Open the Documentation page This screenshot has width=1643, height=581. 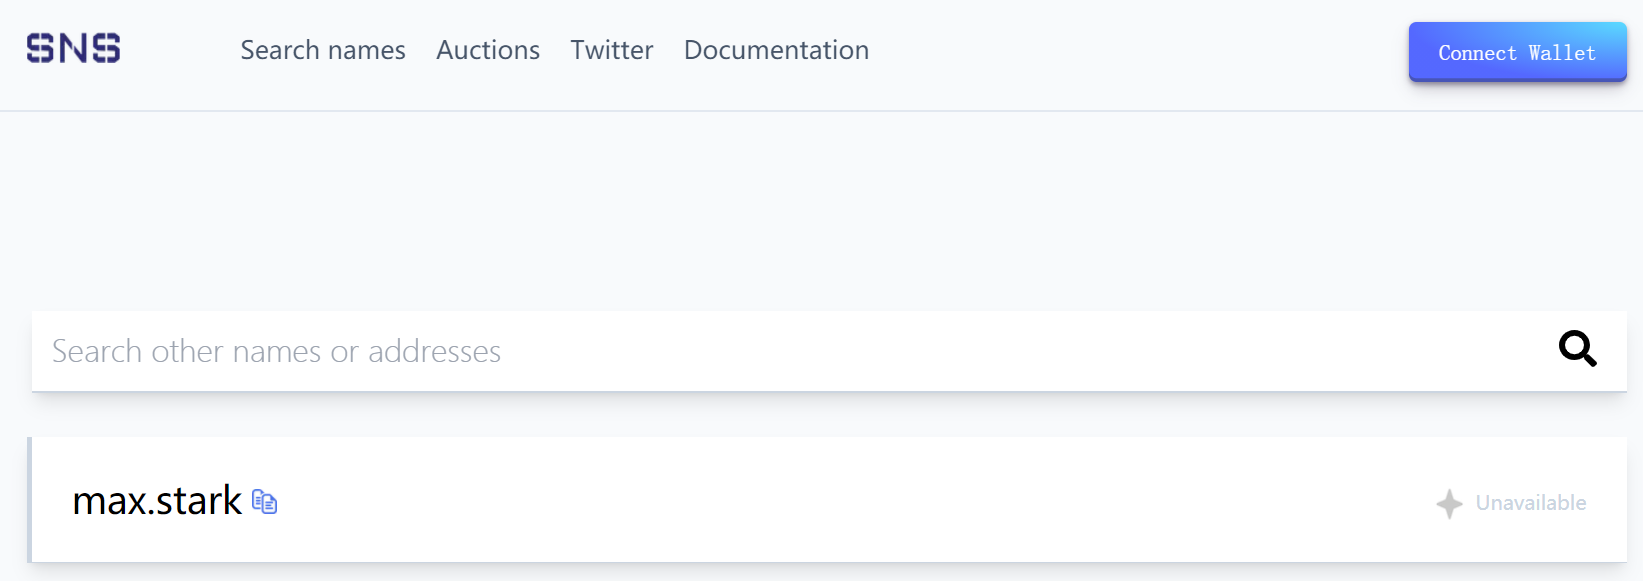[x=776, y=50]
